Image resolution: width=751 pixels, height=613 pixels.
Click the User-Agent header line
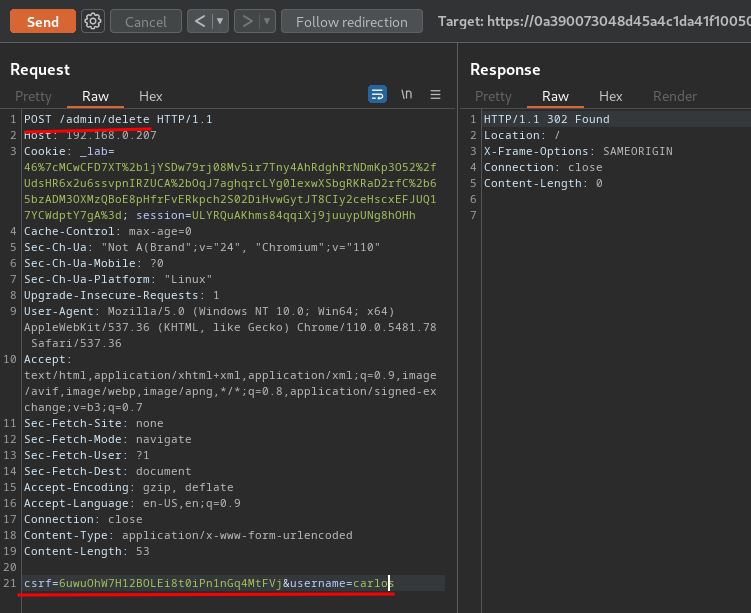[209, 311]
